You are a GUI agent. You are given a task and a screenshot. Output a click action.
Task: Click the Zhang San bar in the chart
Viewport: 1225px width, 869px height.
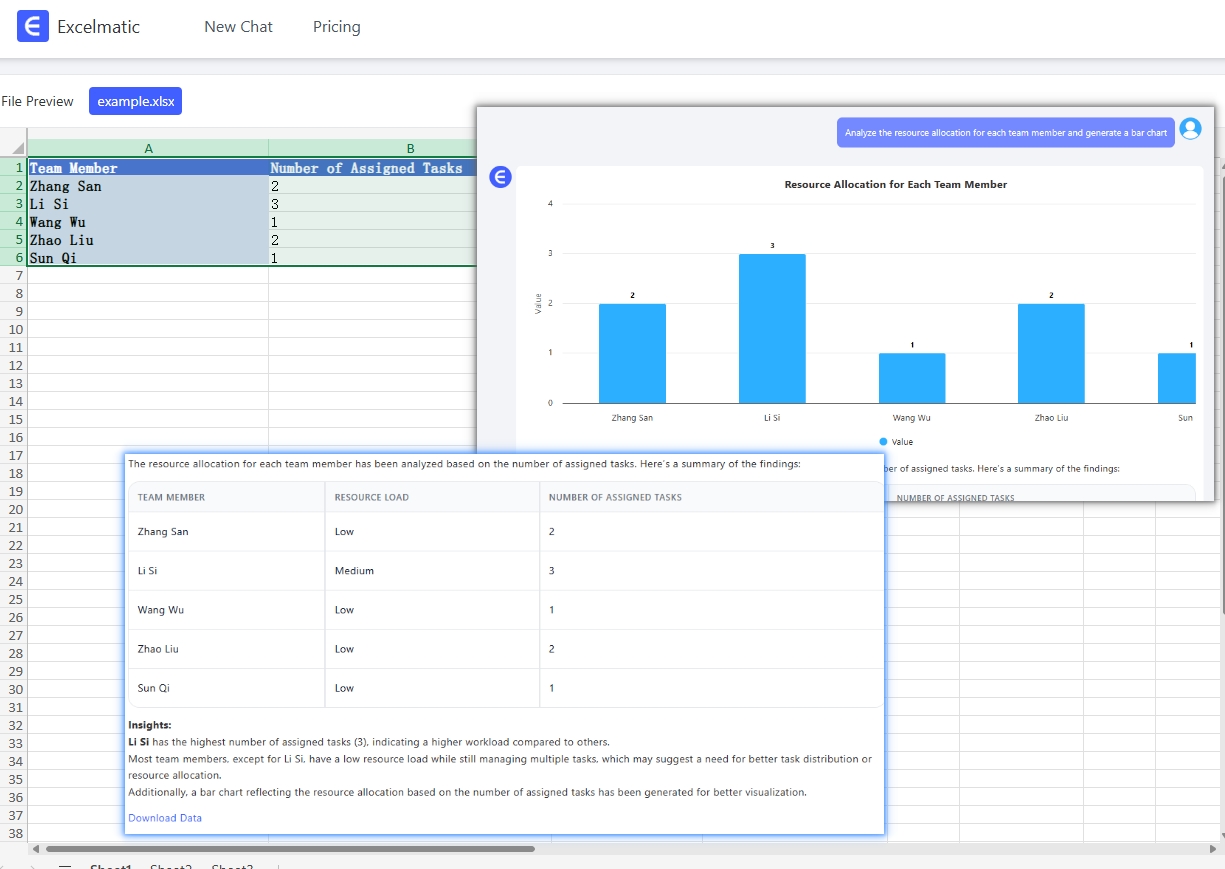pyautogui.click(x=632, y=353)
